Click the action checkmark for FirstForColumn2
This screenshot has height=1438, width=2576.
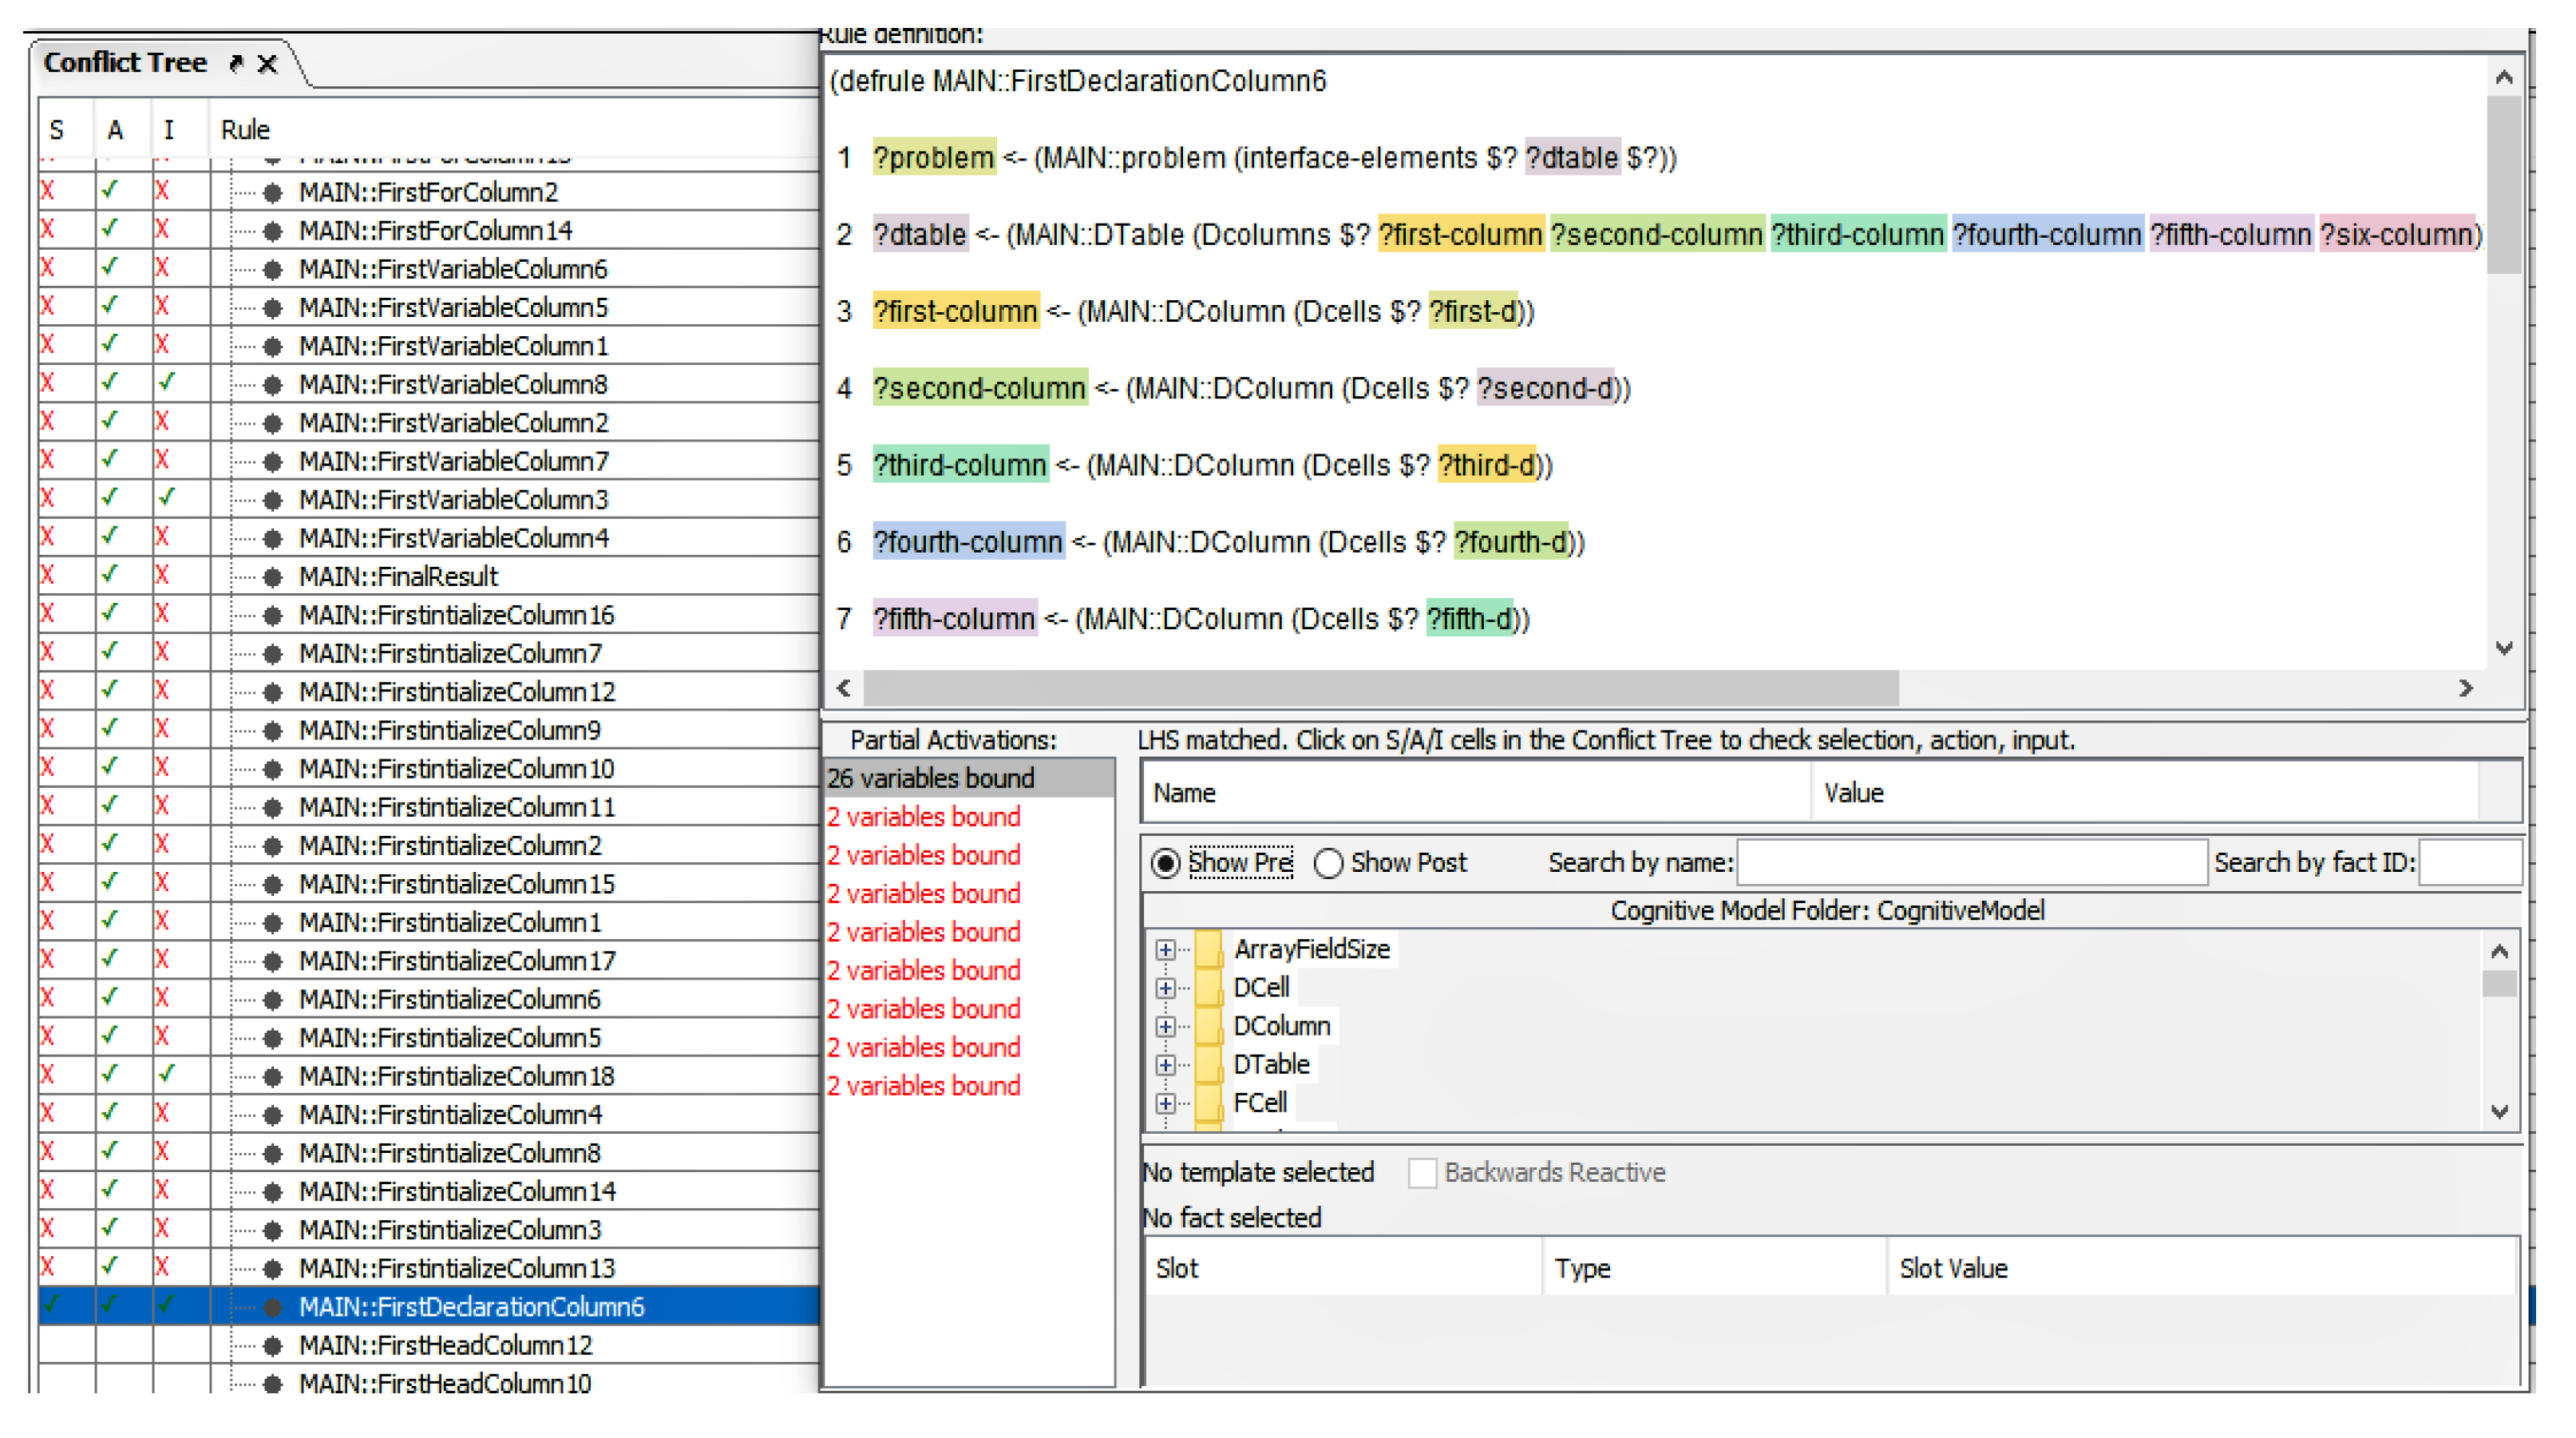pyautogui.click(x=110, y=191)
